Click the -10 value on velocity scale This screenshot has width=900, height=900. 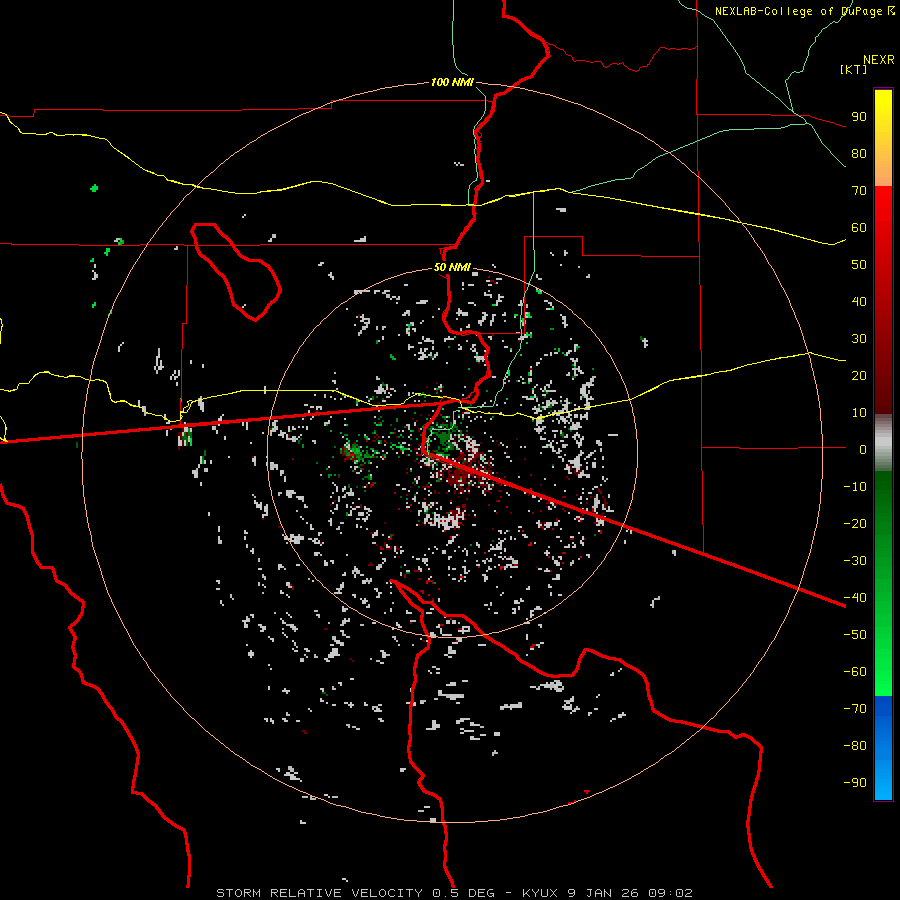tap(855, 487)
